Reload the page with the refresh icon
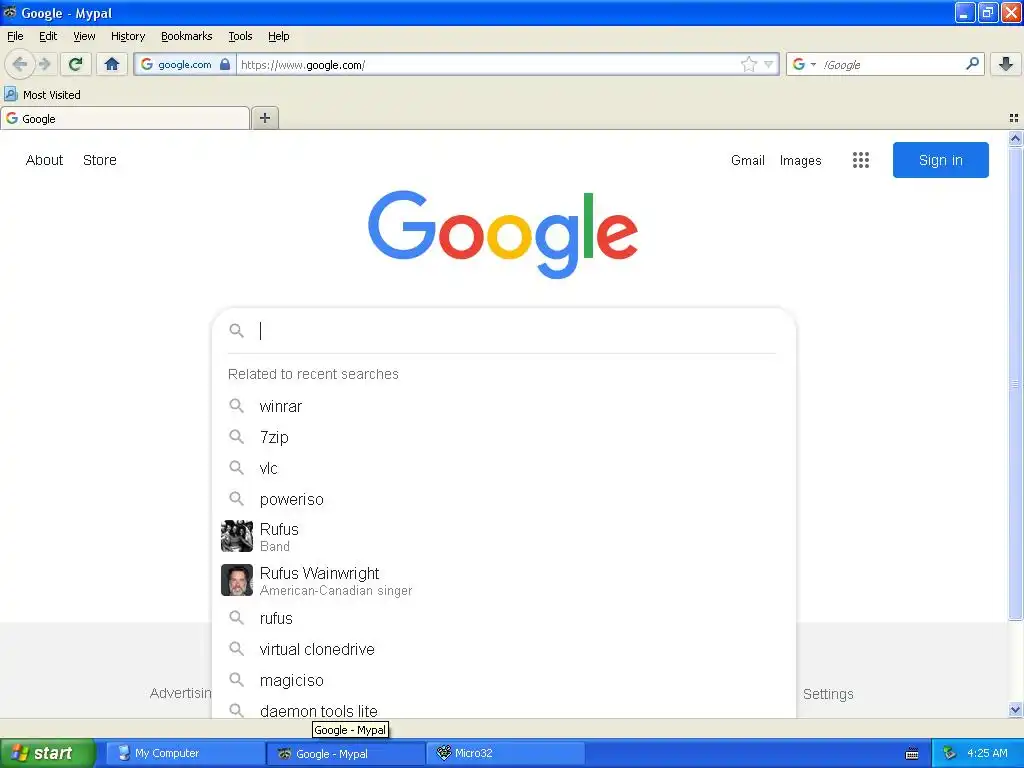 click(x=76, y=64)
